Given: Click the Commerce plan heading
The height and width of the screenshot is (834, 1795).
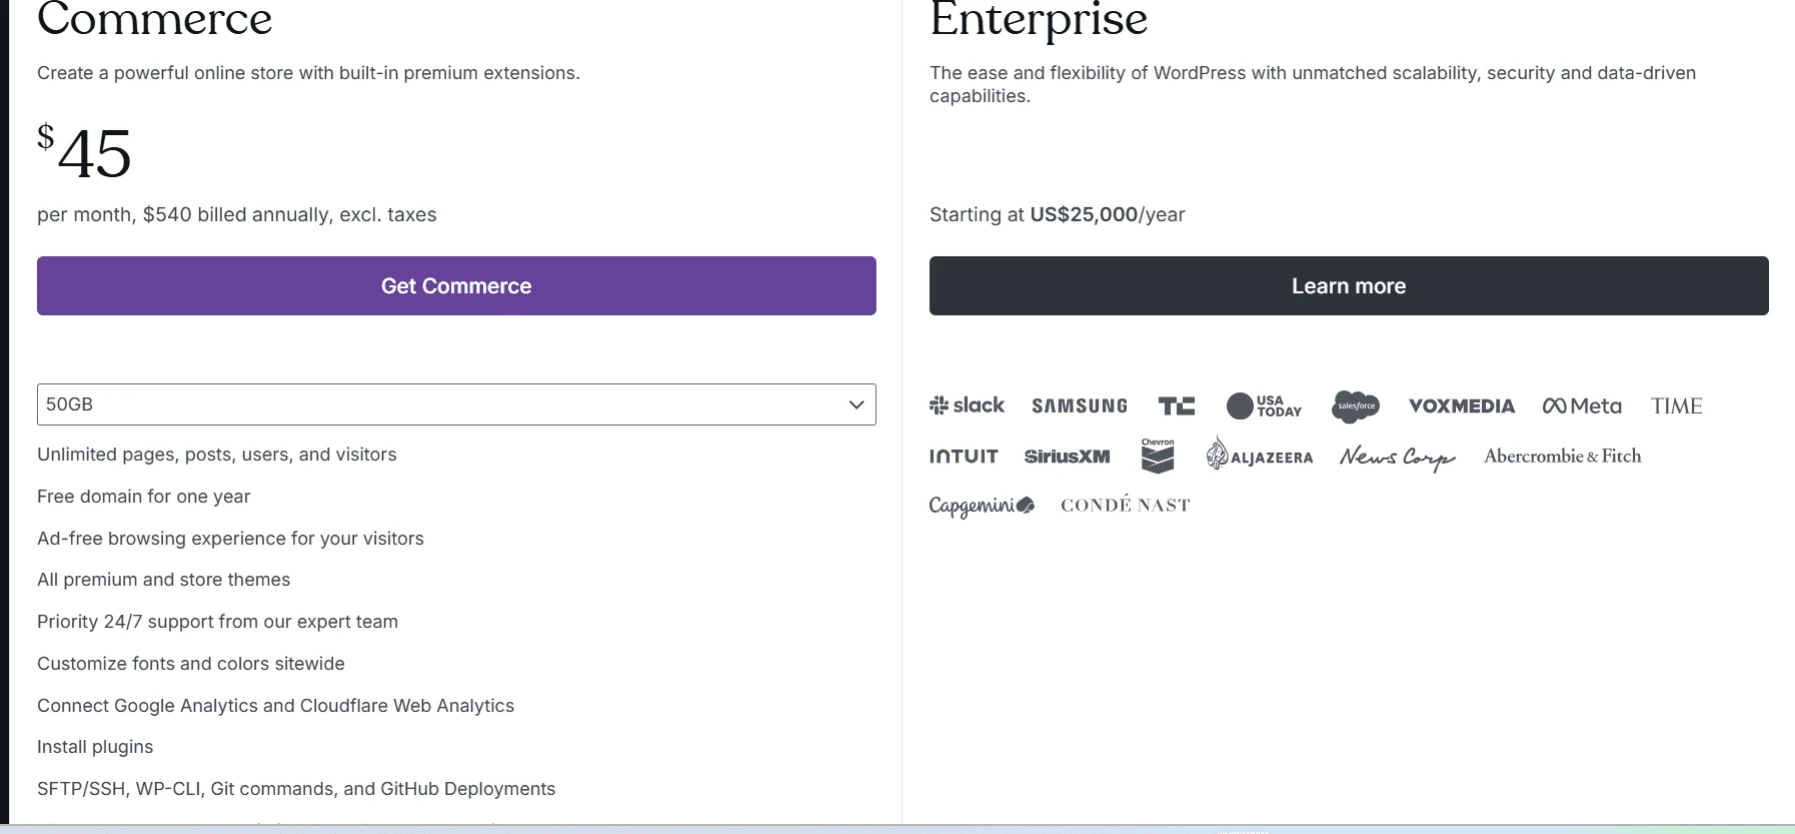Looking at the screenshot, I should [155, 19].
